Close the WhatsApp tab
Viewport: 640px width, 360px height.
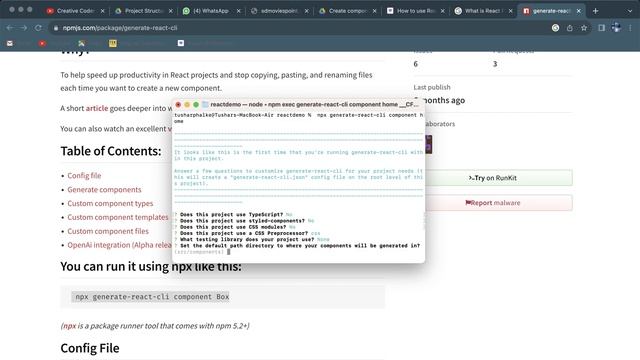238,11
